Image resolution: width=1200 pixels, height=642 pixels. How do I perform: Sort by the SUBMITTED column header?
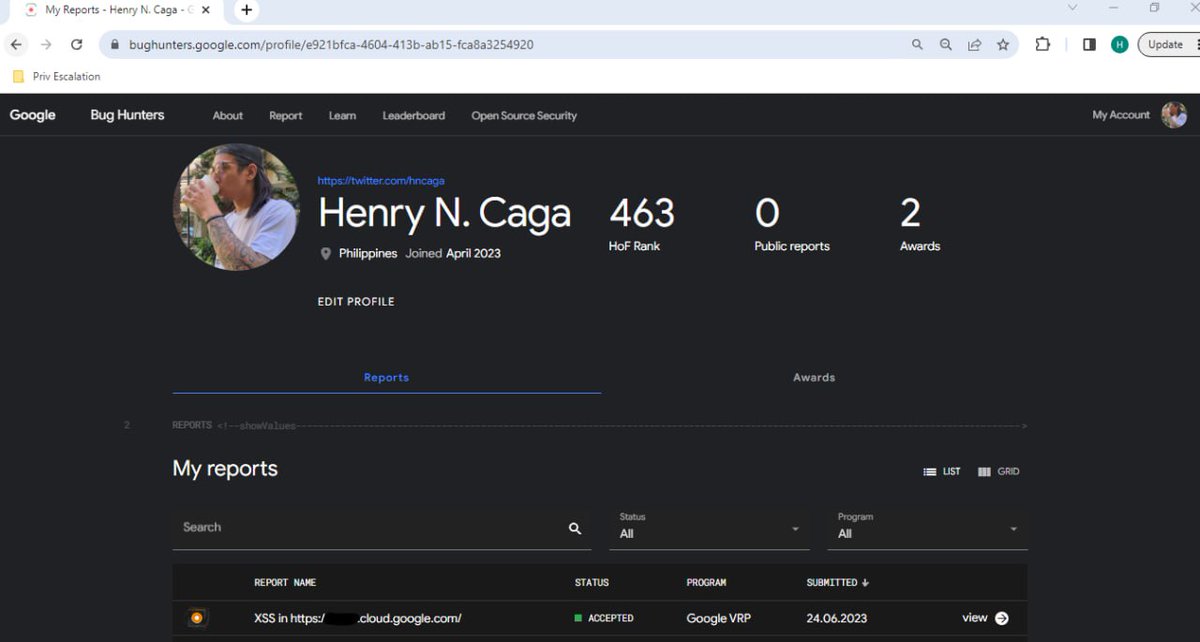(x=838, y=583)
